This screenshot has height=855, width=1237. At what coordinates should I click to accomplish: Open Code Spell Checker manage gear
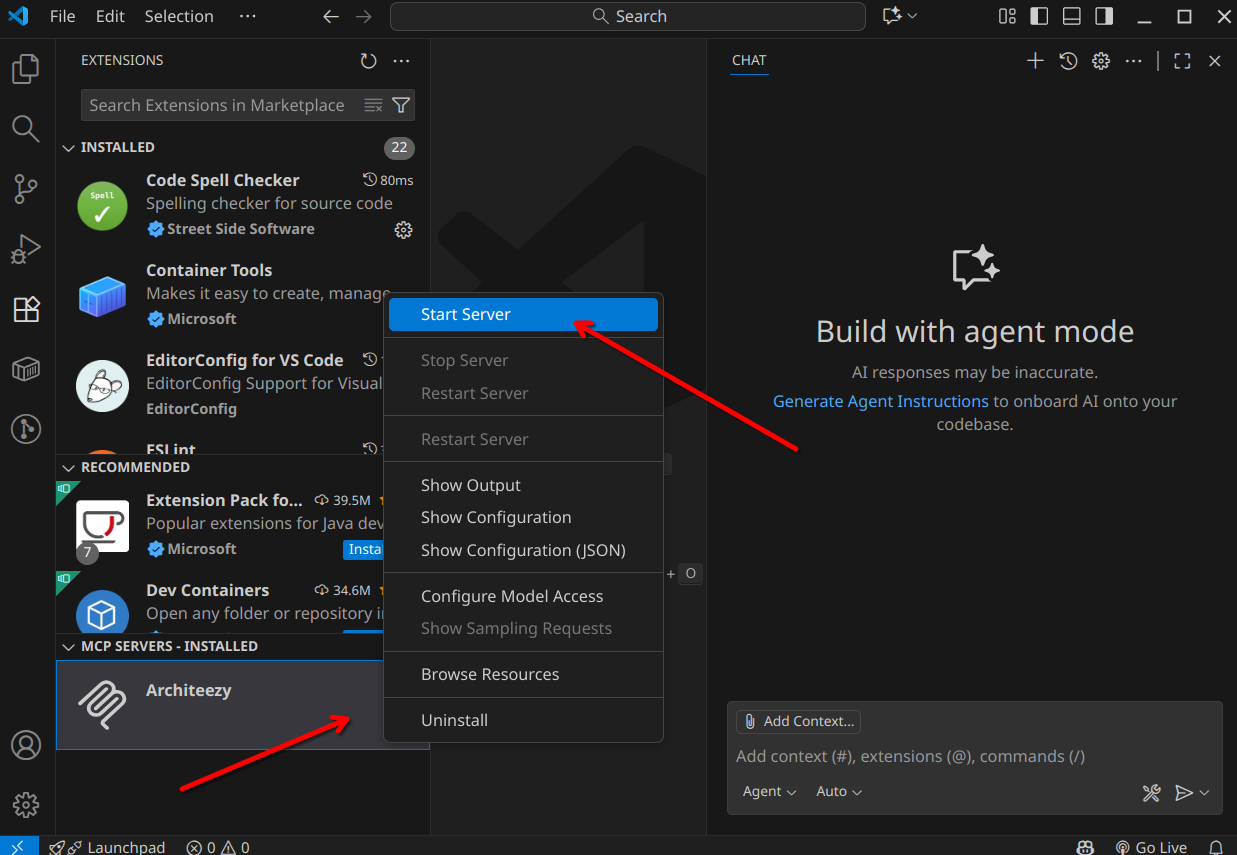tap(403, 230)
